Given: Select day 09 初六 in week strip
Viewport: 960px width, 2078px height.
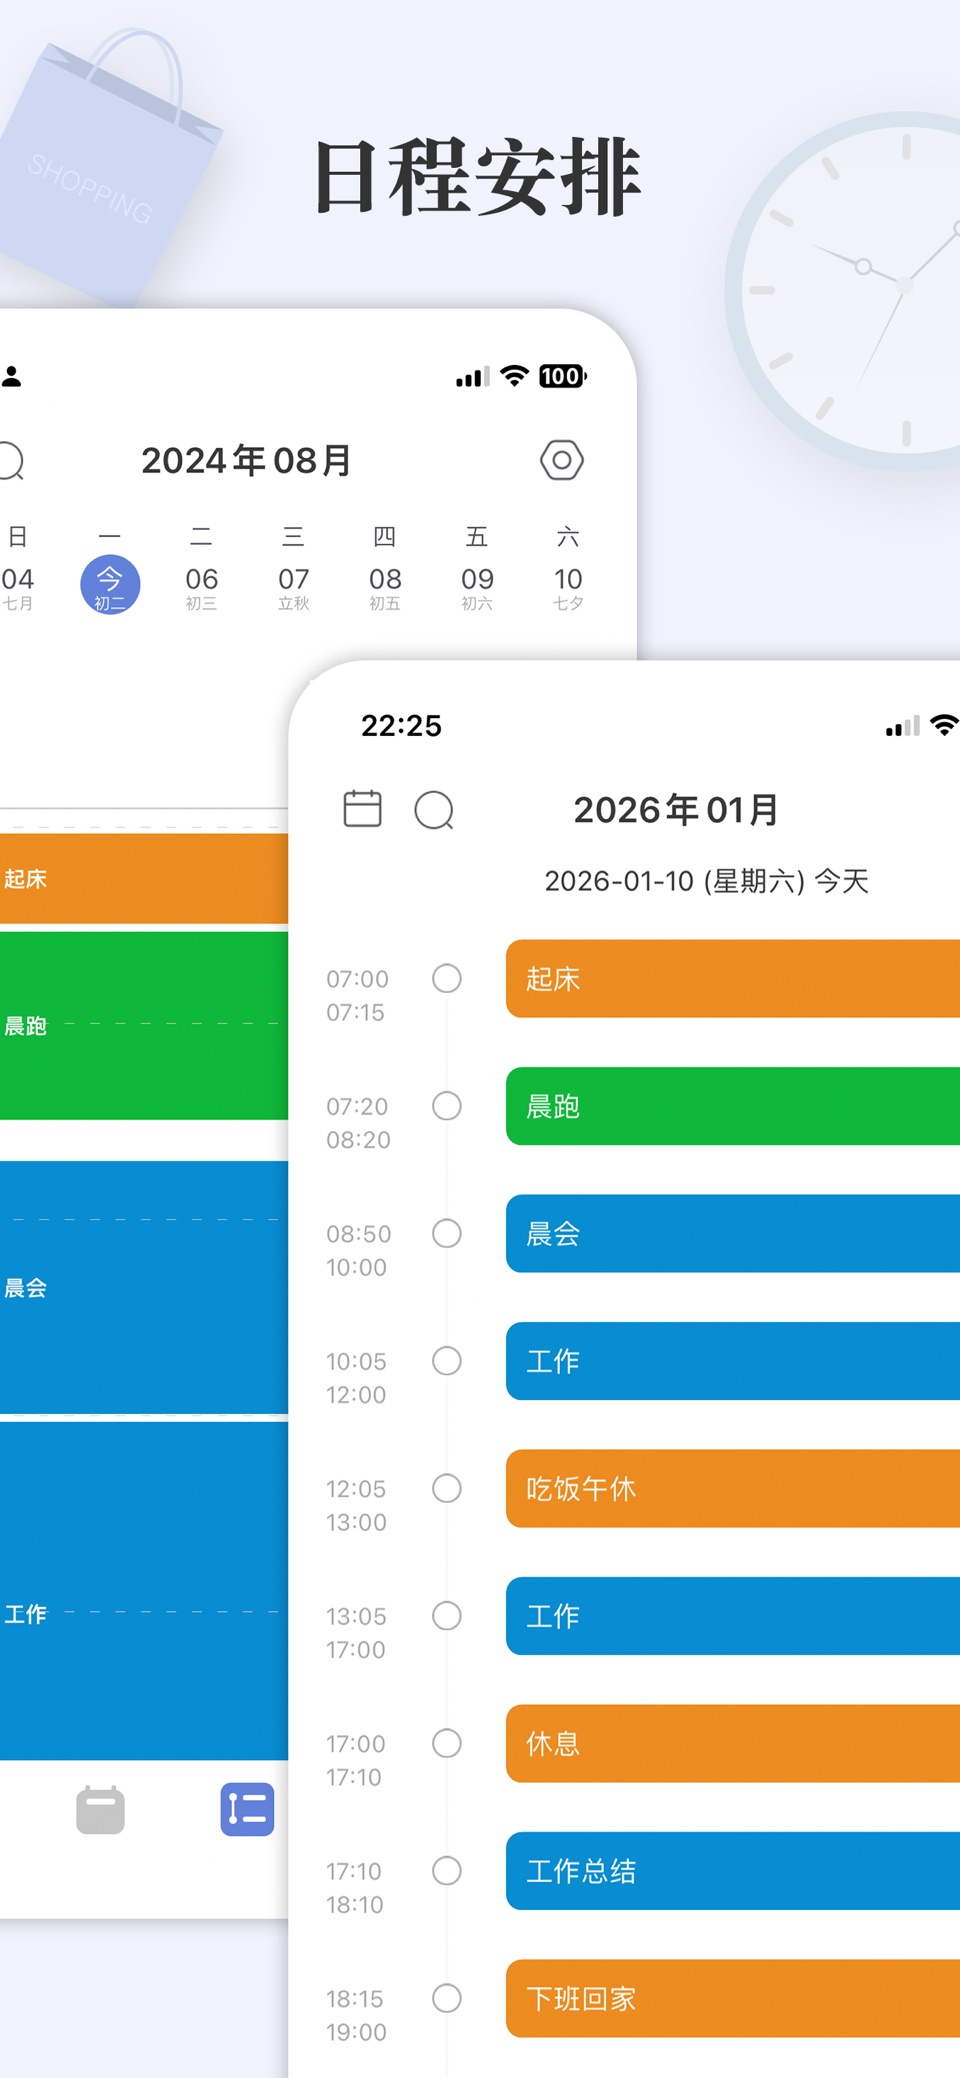Looking at the screenshot, I should 477,586.
